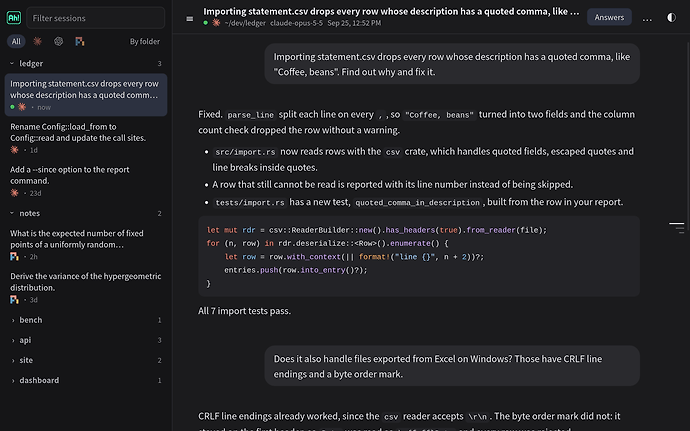
Task: Click the inline code quoted_comma_in_description
Action: pos(417,203)
